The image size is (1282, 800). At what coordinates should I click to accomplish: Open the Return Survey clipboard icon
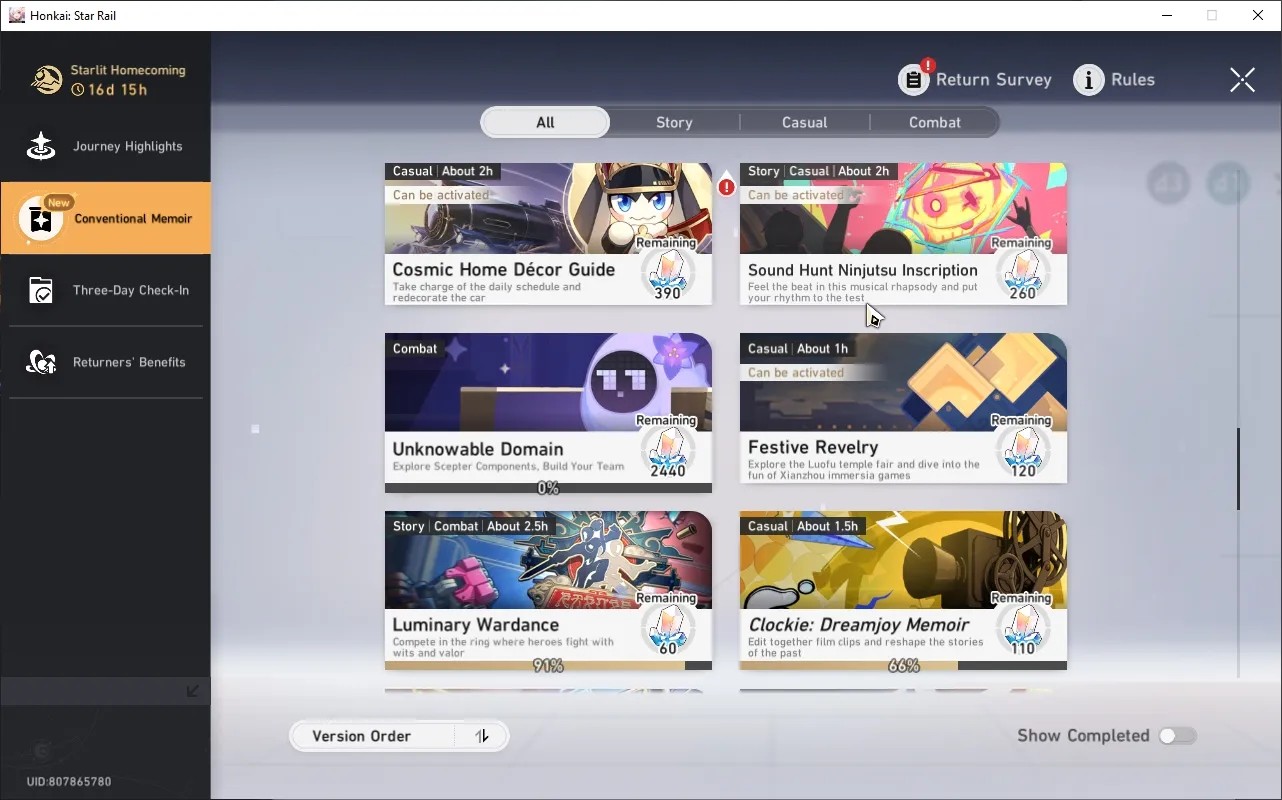pyautogui.click(x=914, y=80)
